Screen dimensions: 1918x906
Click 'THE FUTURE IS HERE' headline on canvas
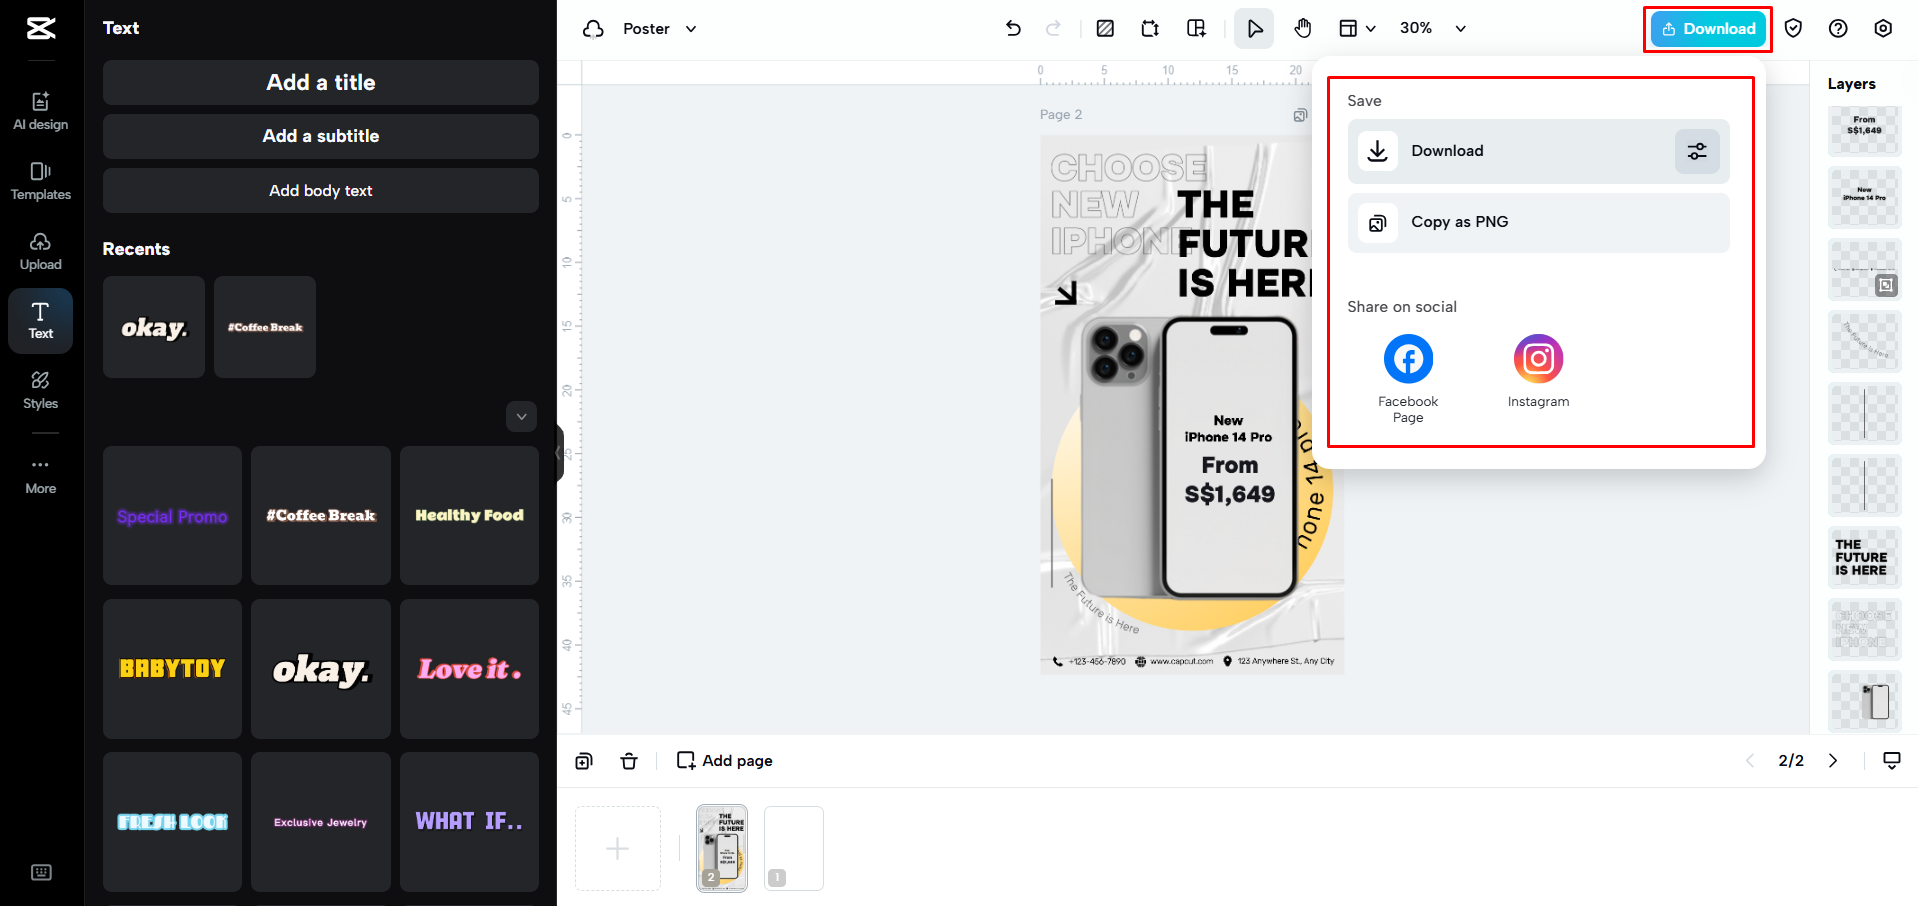tap(1244, 245)
